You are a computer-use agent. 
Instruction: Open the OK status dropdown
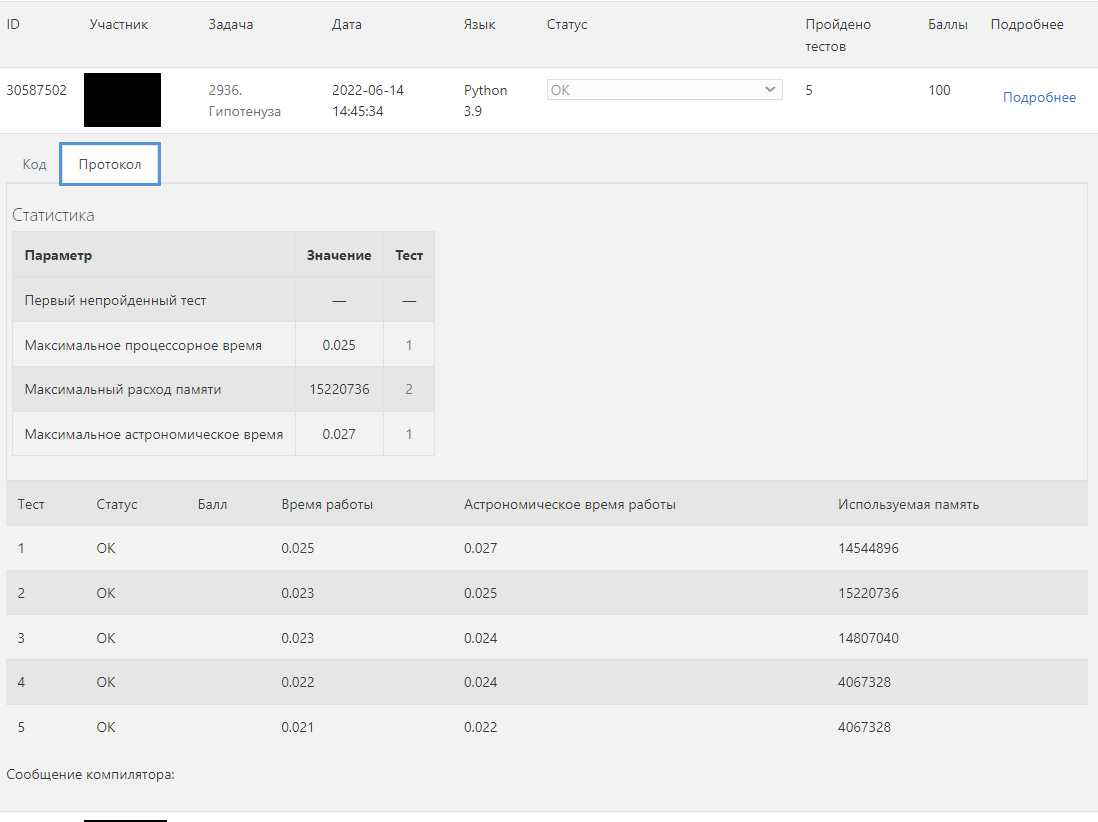pos(664,90)
